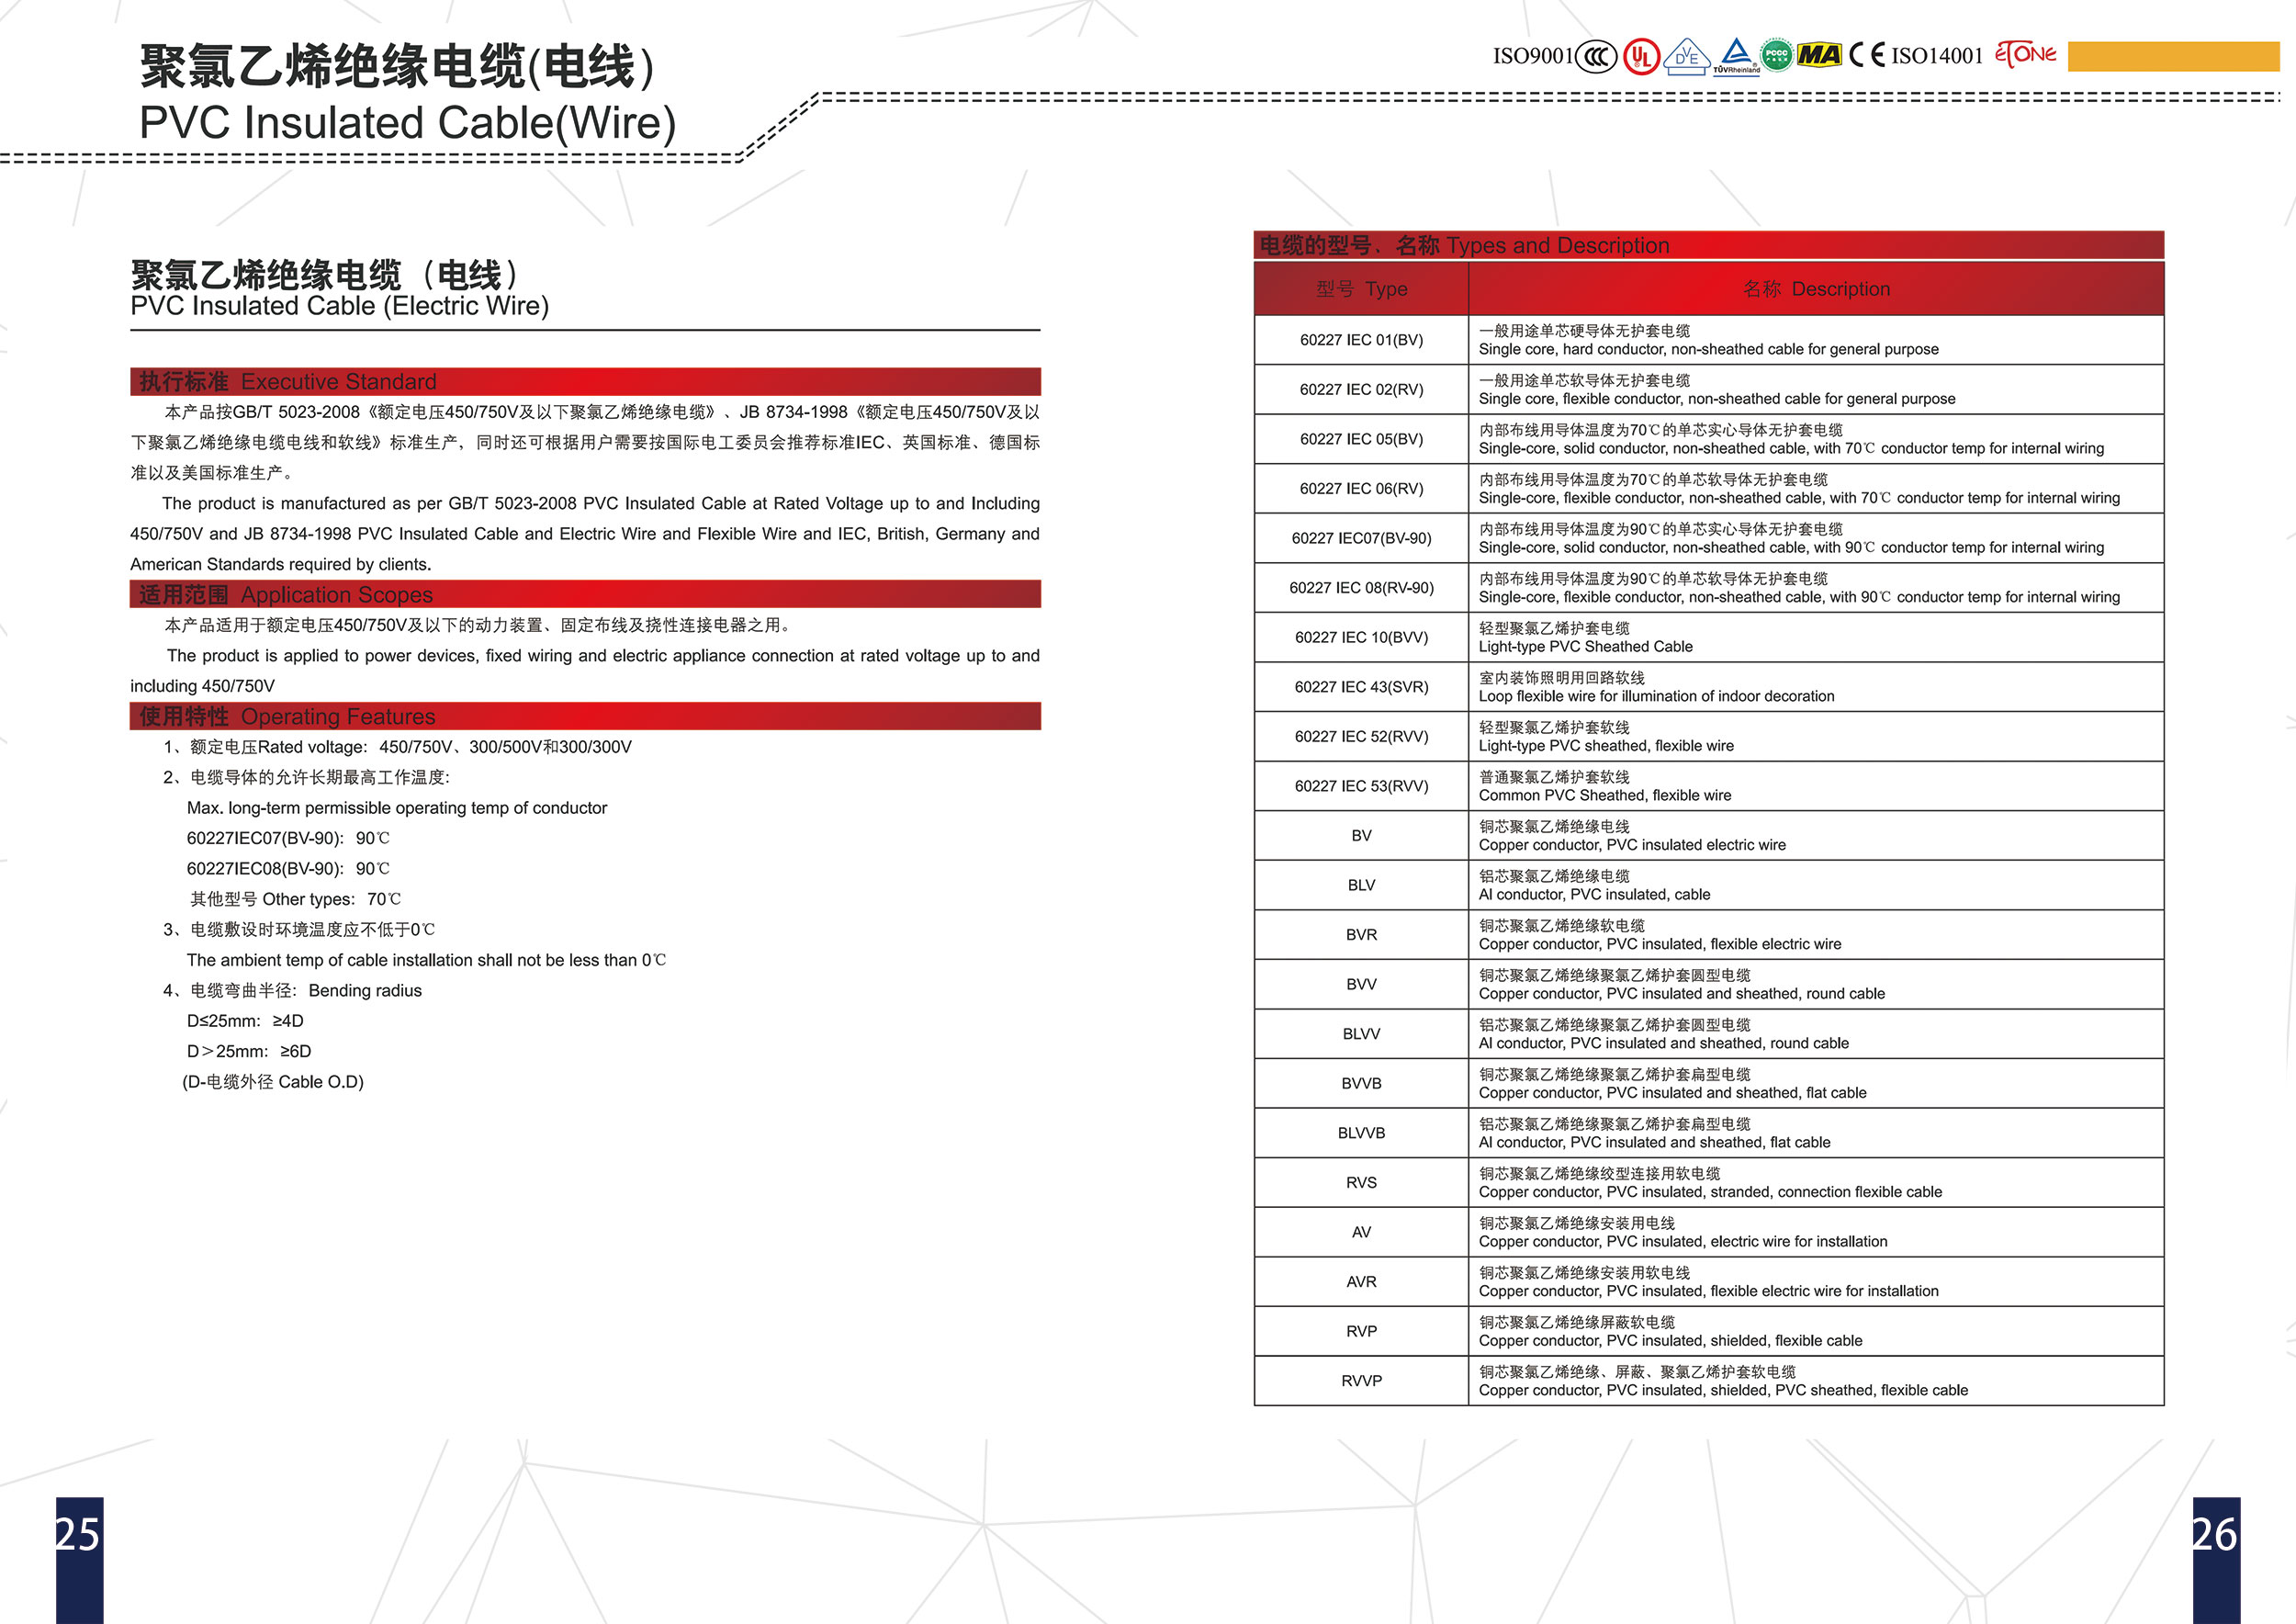Click the "D>25mm: ≥6D" line

point(249,1052)
